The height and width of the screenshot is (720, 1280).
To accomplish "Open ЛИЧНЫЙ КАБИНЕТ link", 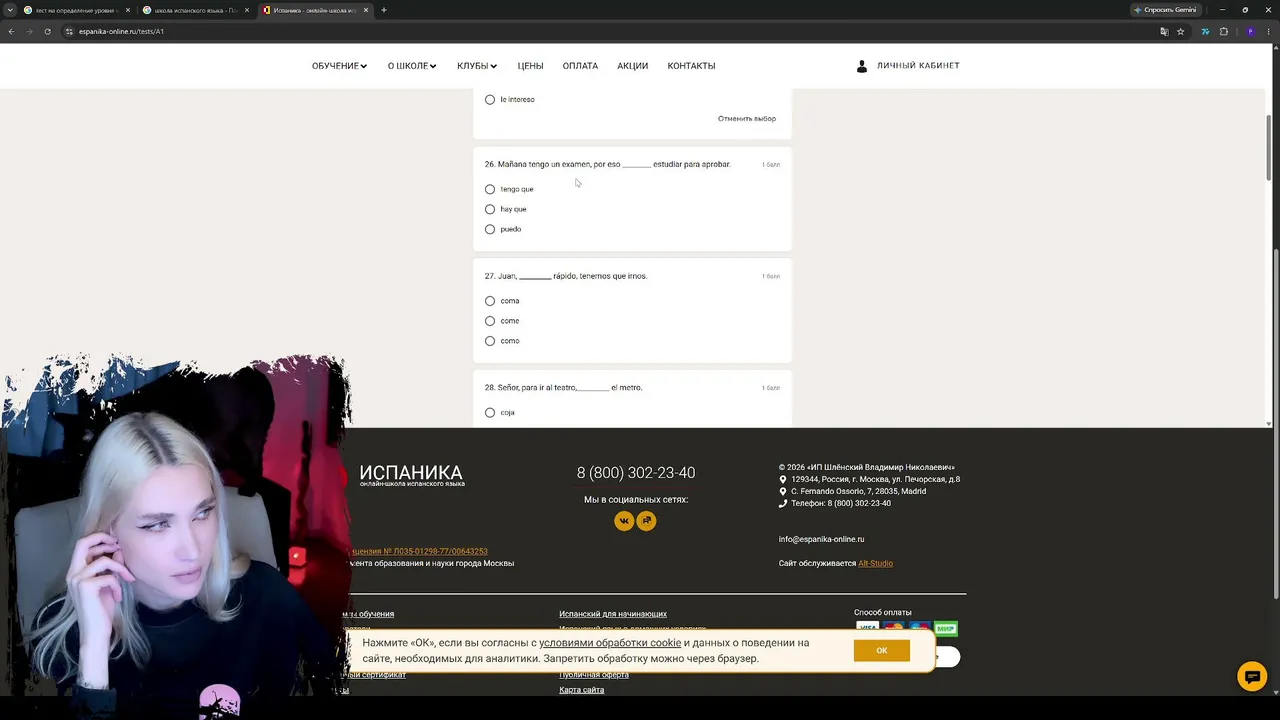I will pyautogui.click(x=918, y=66).
